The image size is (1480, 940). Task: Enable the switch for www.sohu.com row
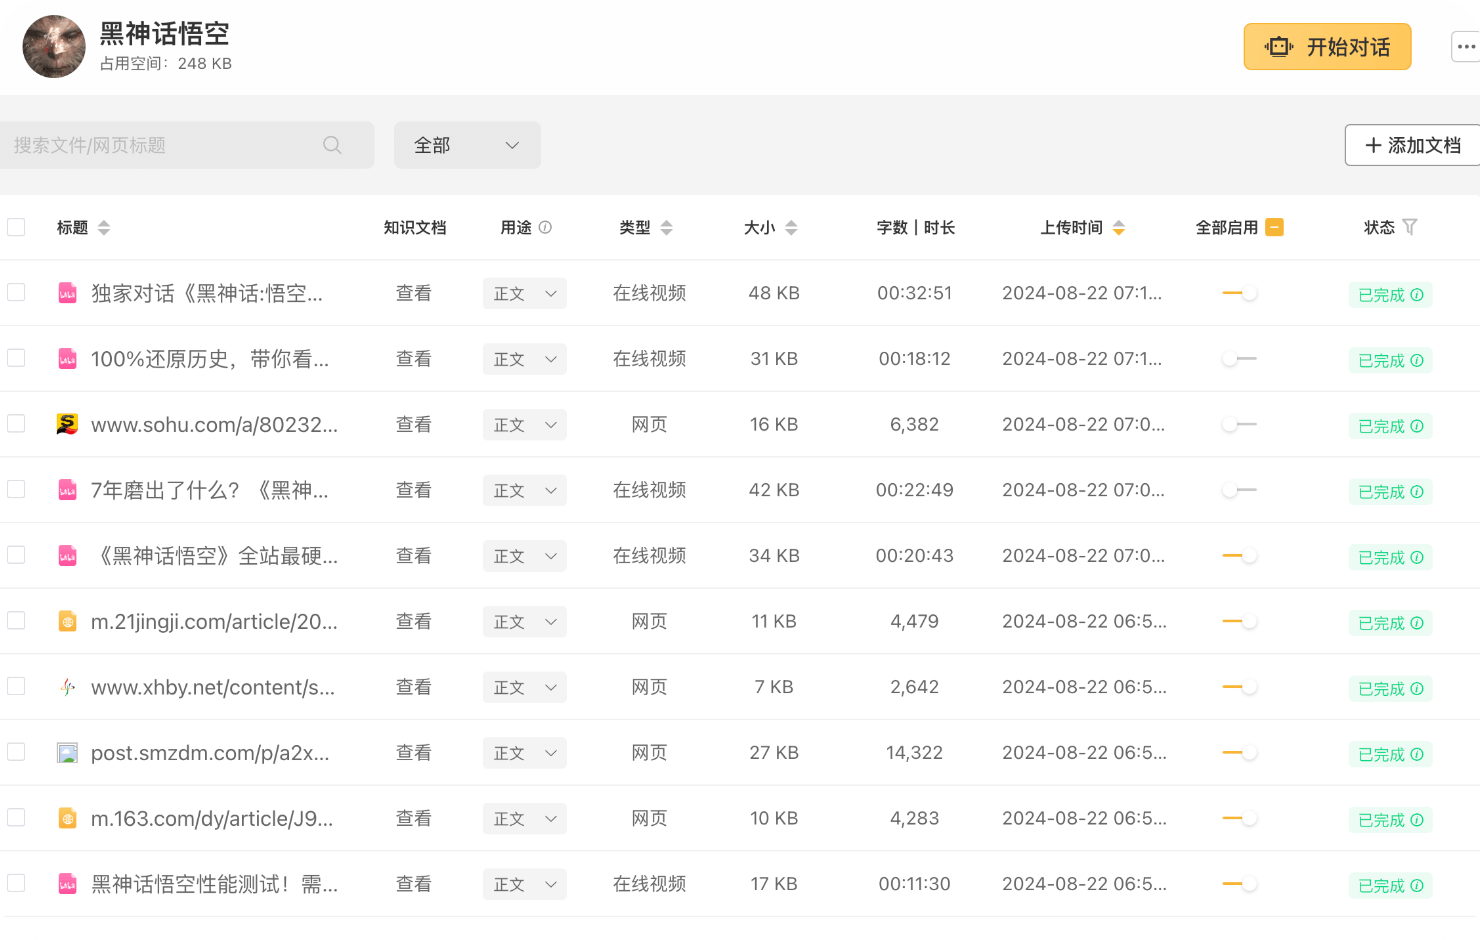point(1240,424)
